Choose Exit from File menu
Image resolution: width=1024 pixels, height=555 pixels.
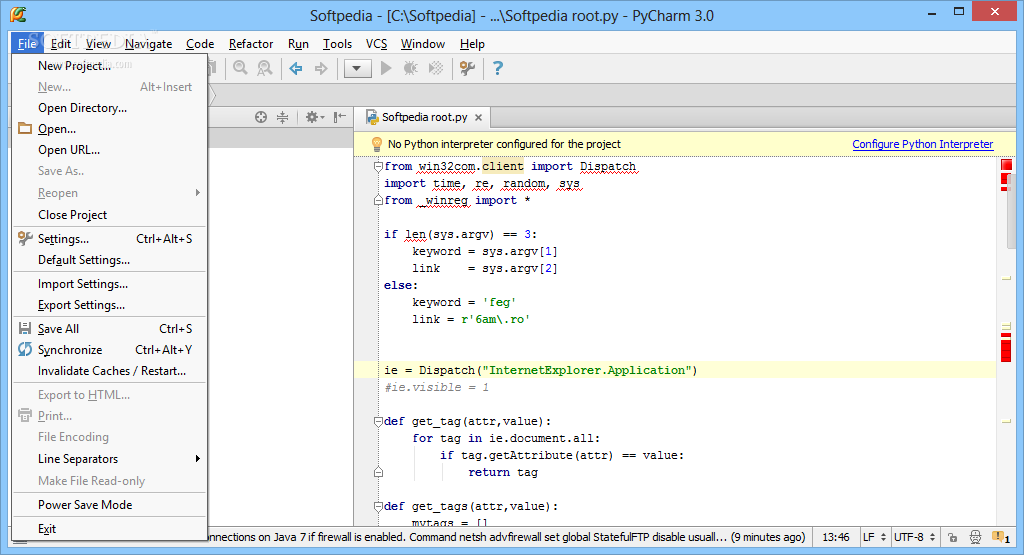point(109,529)
